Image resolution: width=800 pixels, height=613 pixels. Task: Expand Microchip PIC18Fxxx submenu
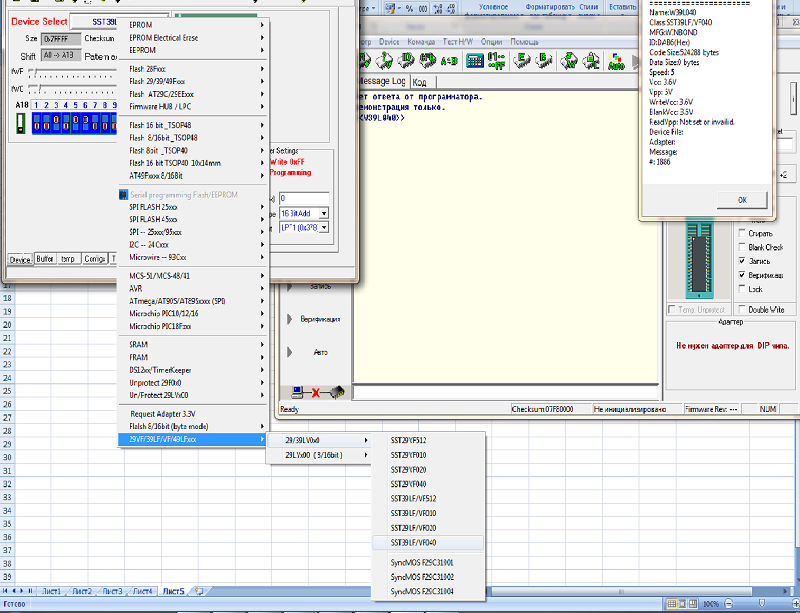click(x=193, y=326)
